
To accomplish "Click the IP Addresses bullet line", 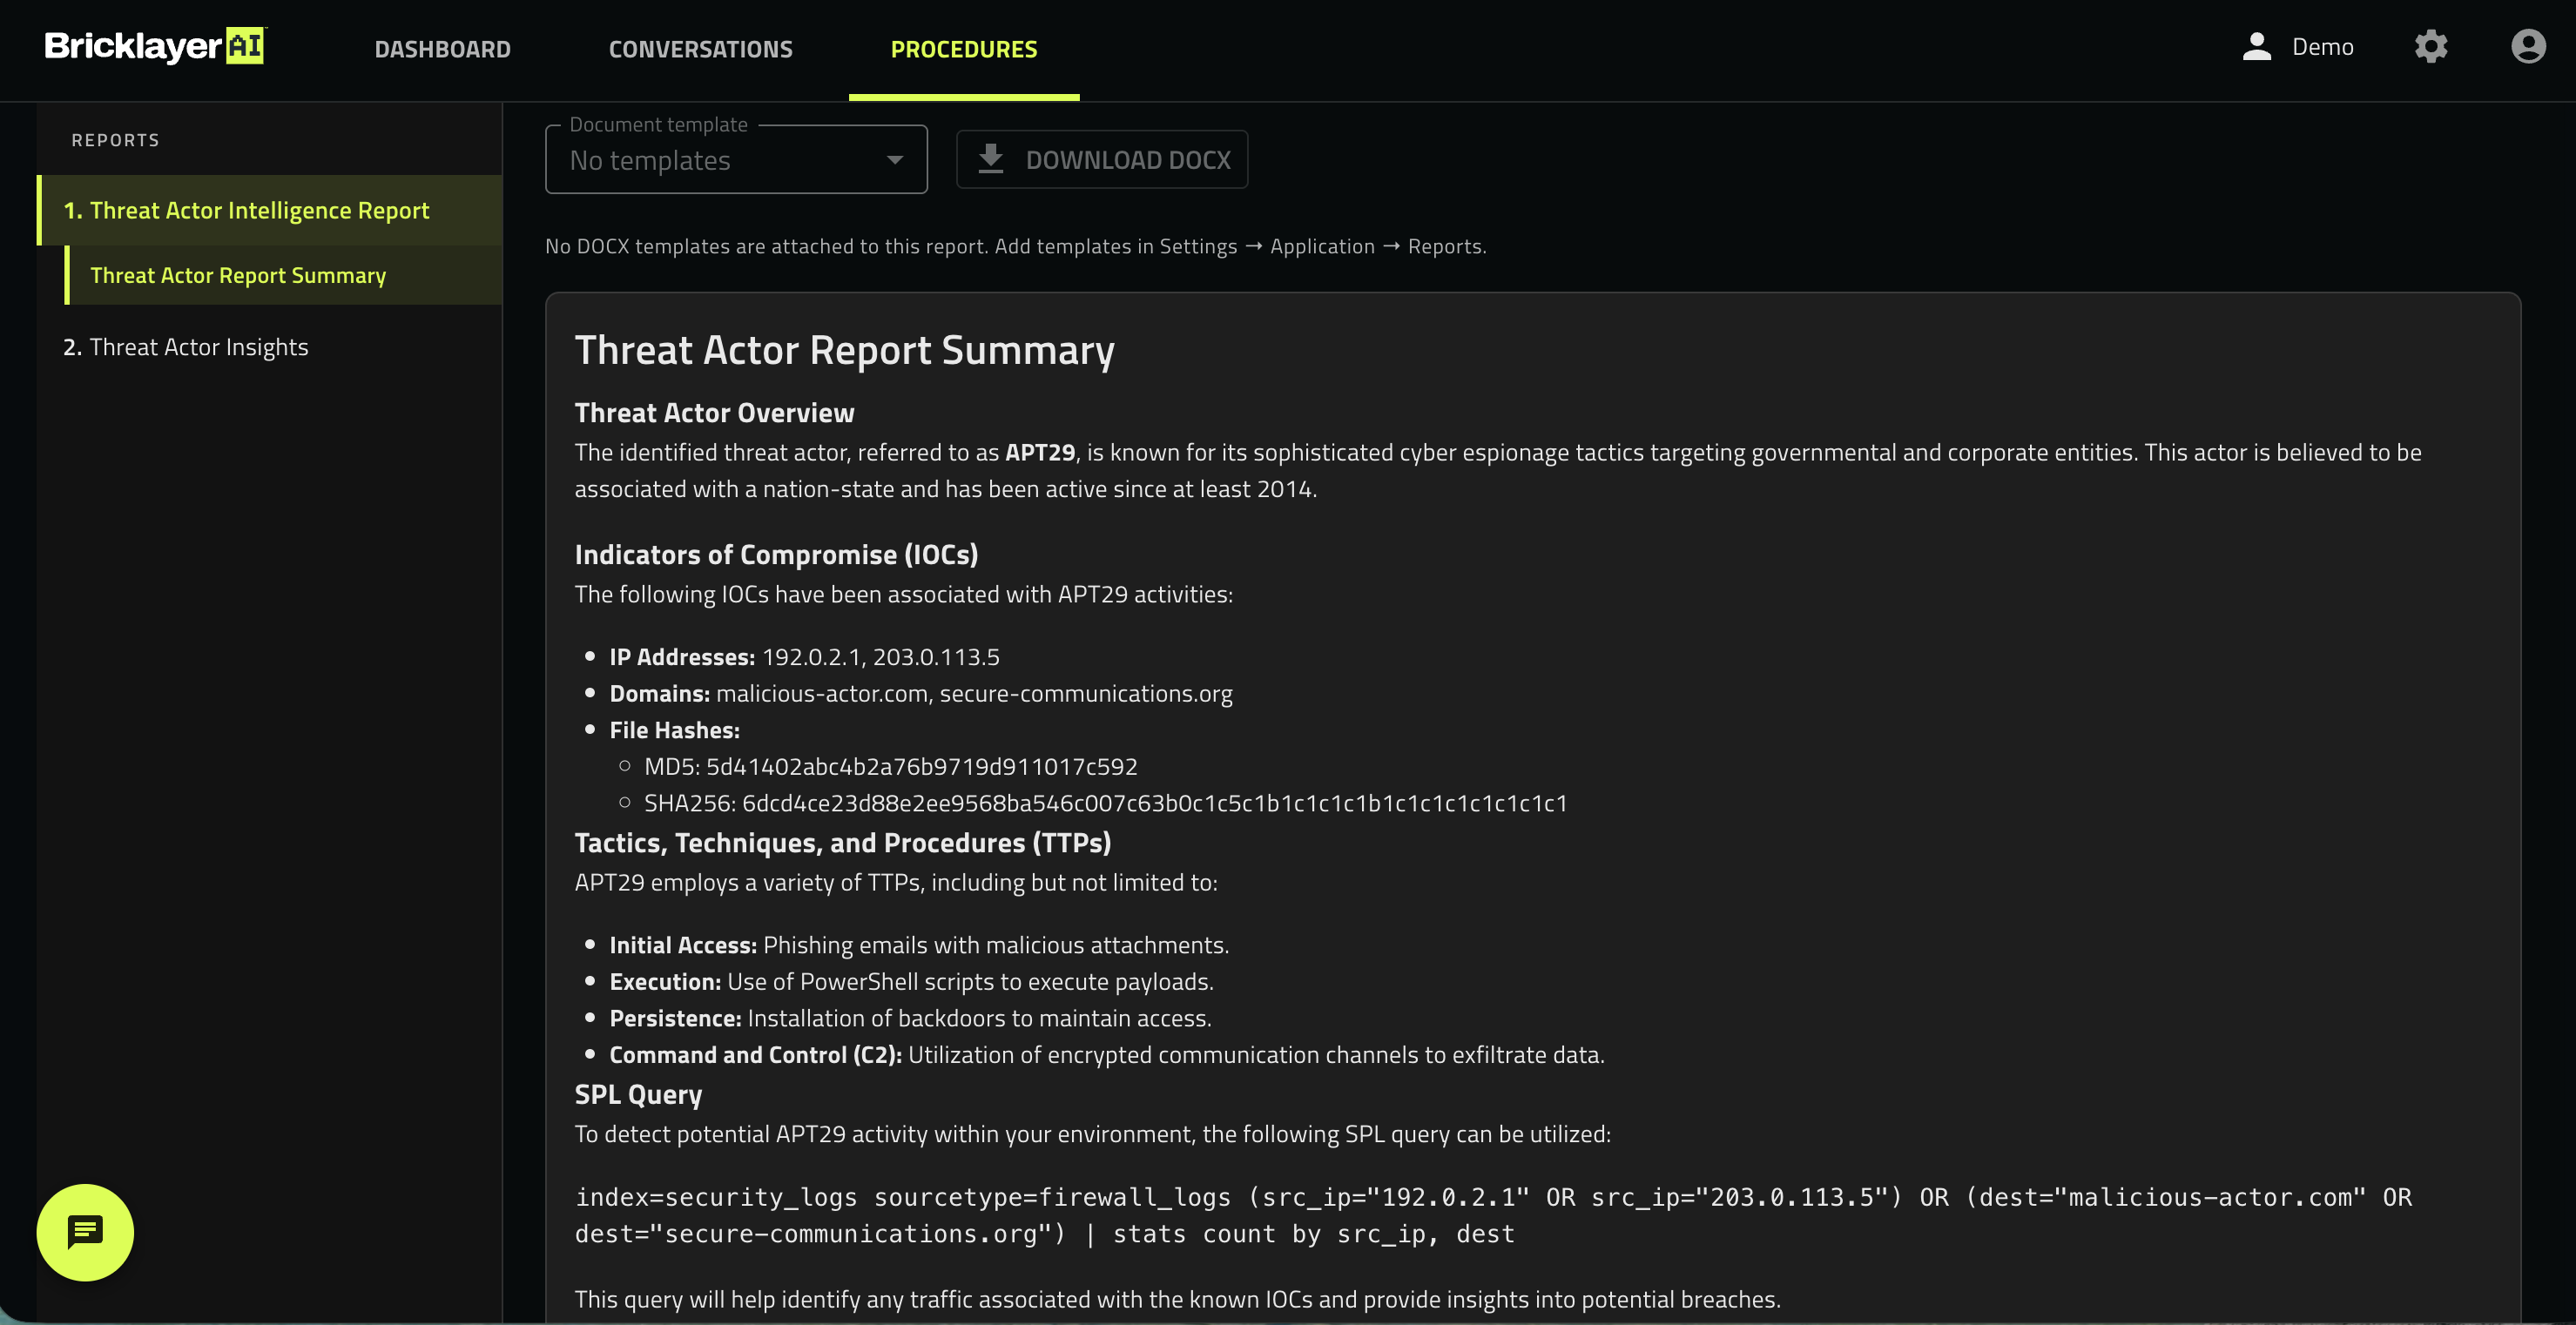I will coord(804,657).
